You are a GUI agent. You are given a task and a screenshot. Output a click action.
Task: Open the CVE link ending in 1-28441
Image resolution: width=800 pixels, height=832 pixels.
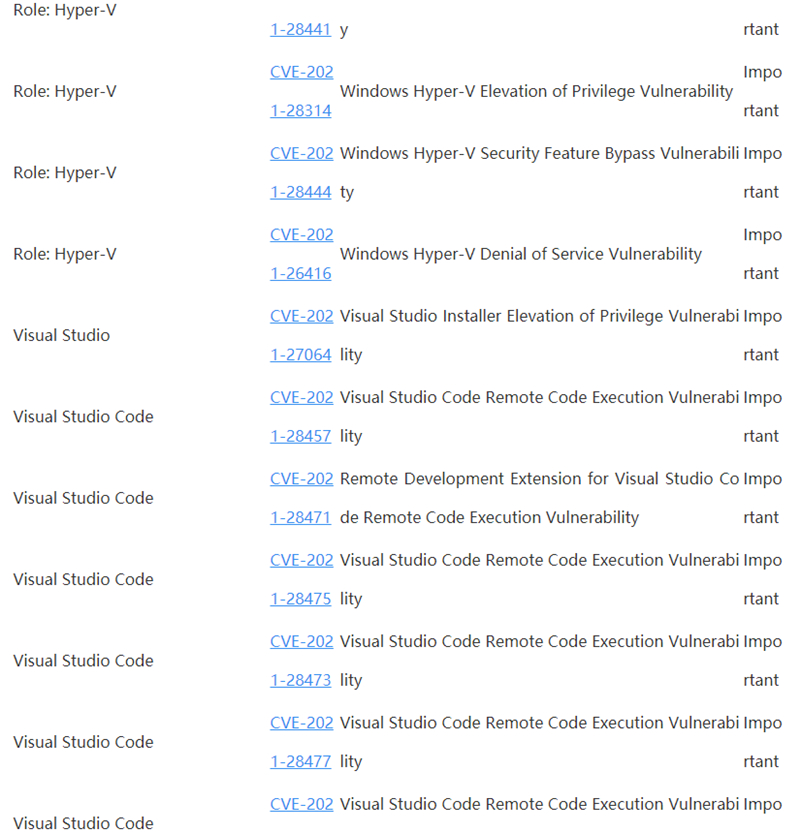300,30
